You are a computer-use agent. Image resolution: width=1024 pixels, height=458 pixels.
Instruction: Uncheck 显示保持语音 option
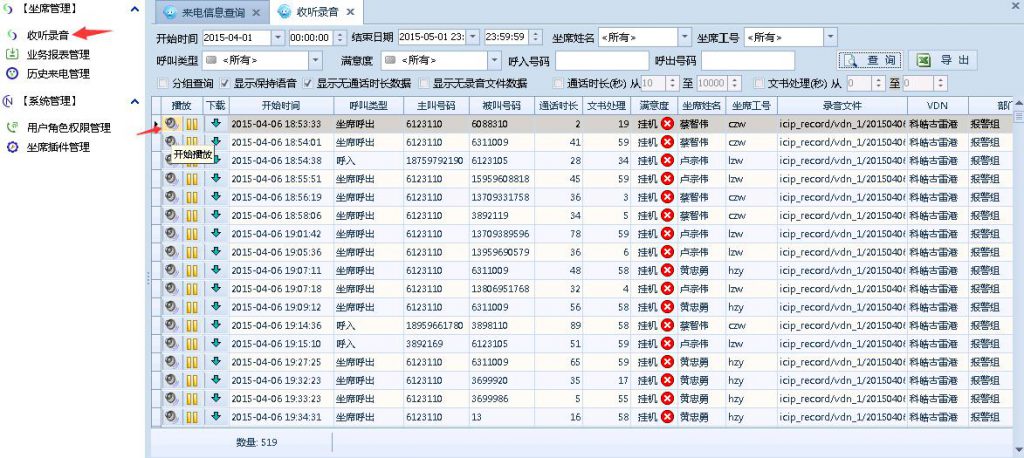[x=225, y=83]
